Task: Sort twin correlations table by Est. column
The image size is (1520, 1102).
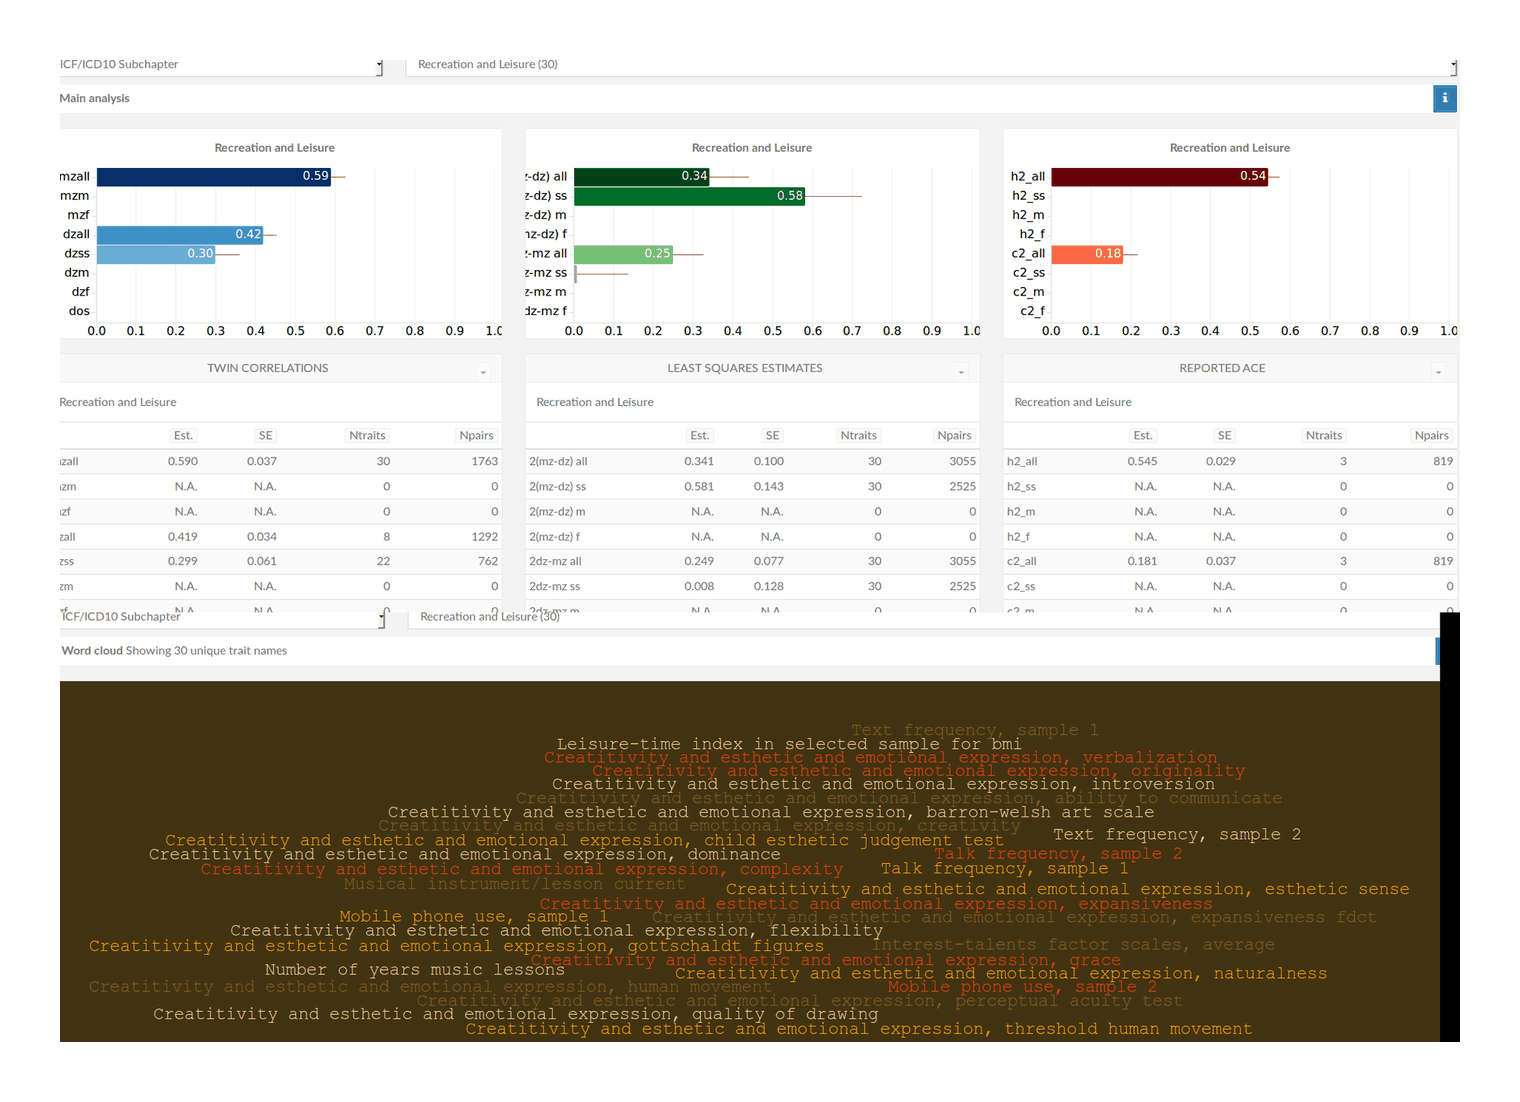Action: (183, 435)
